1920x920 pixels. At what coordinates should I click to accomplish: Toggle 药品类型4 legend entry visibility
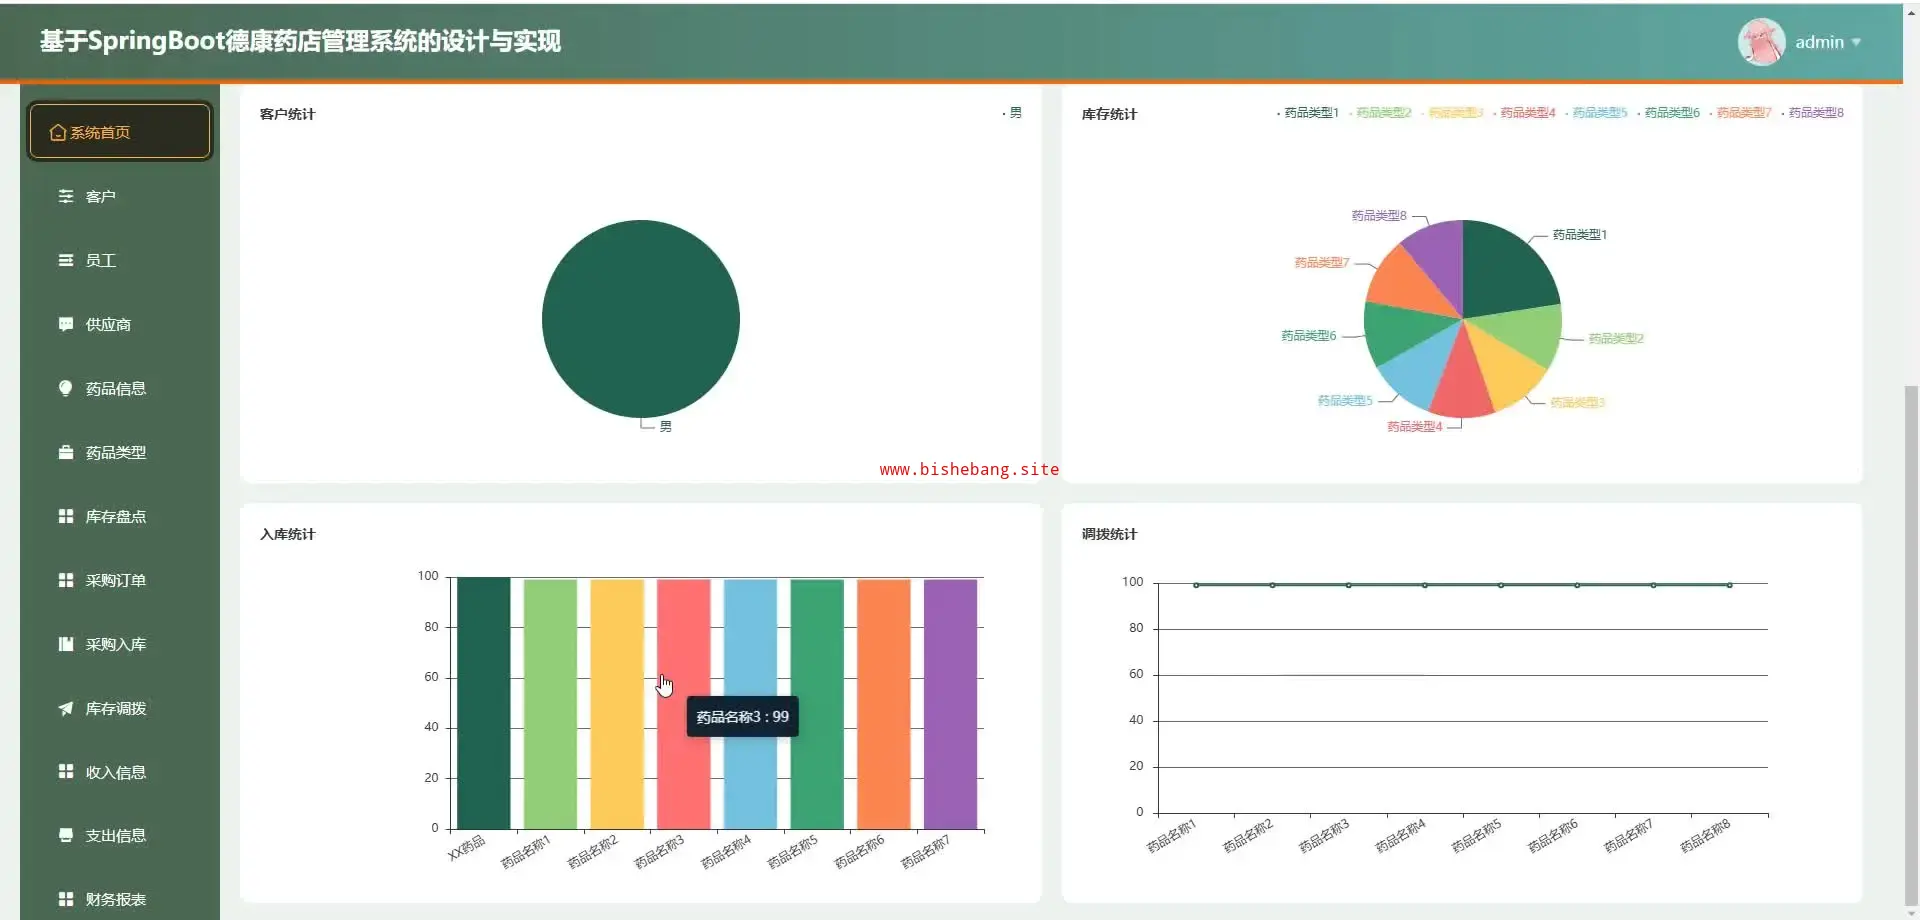click(x=1527, y=113)
